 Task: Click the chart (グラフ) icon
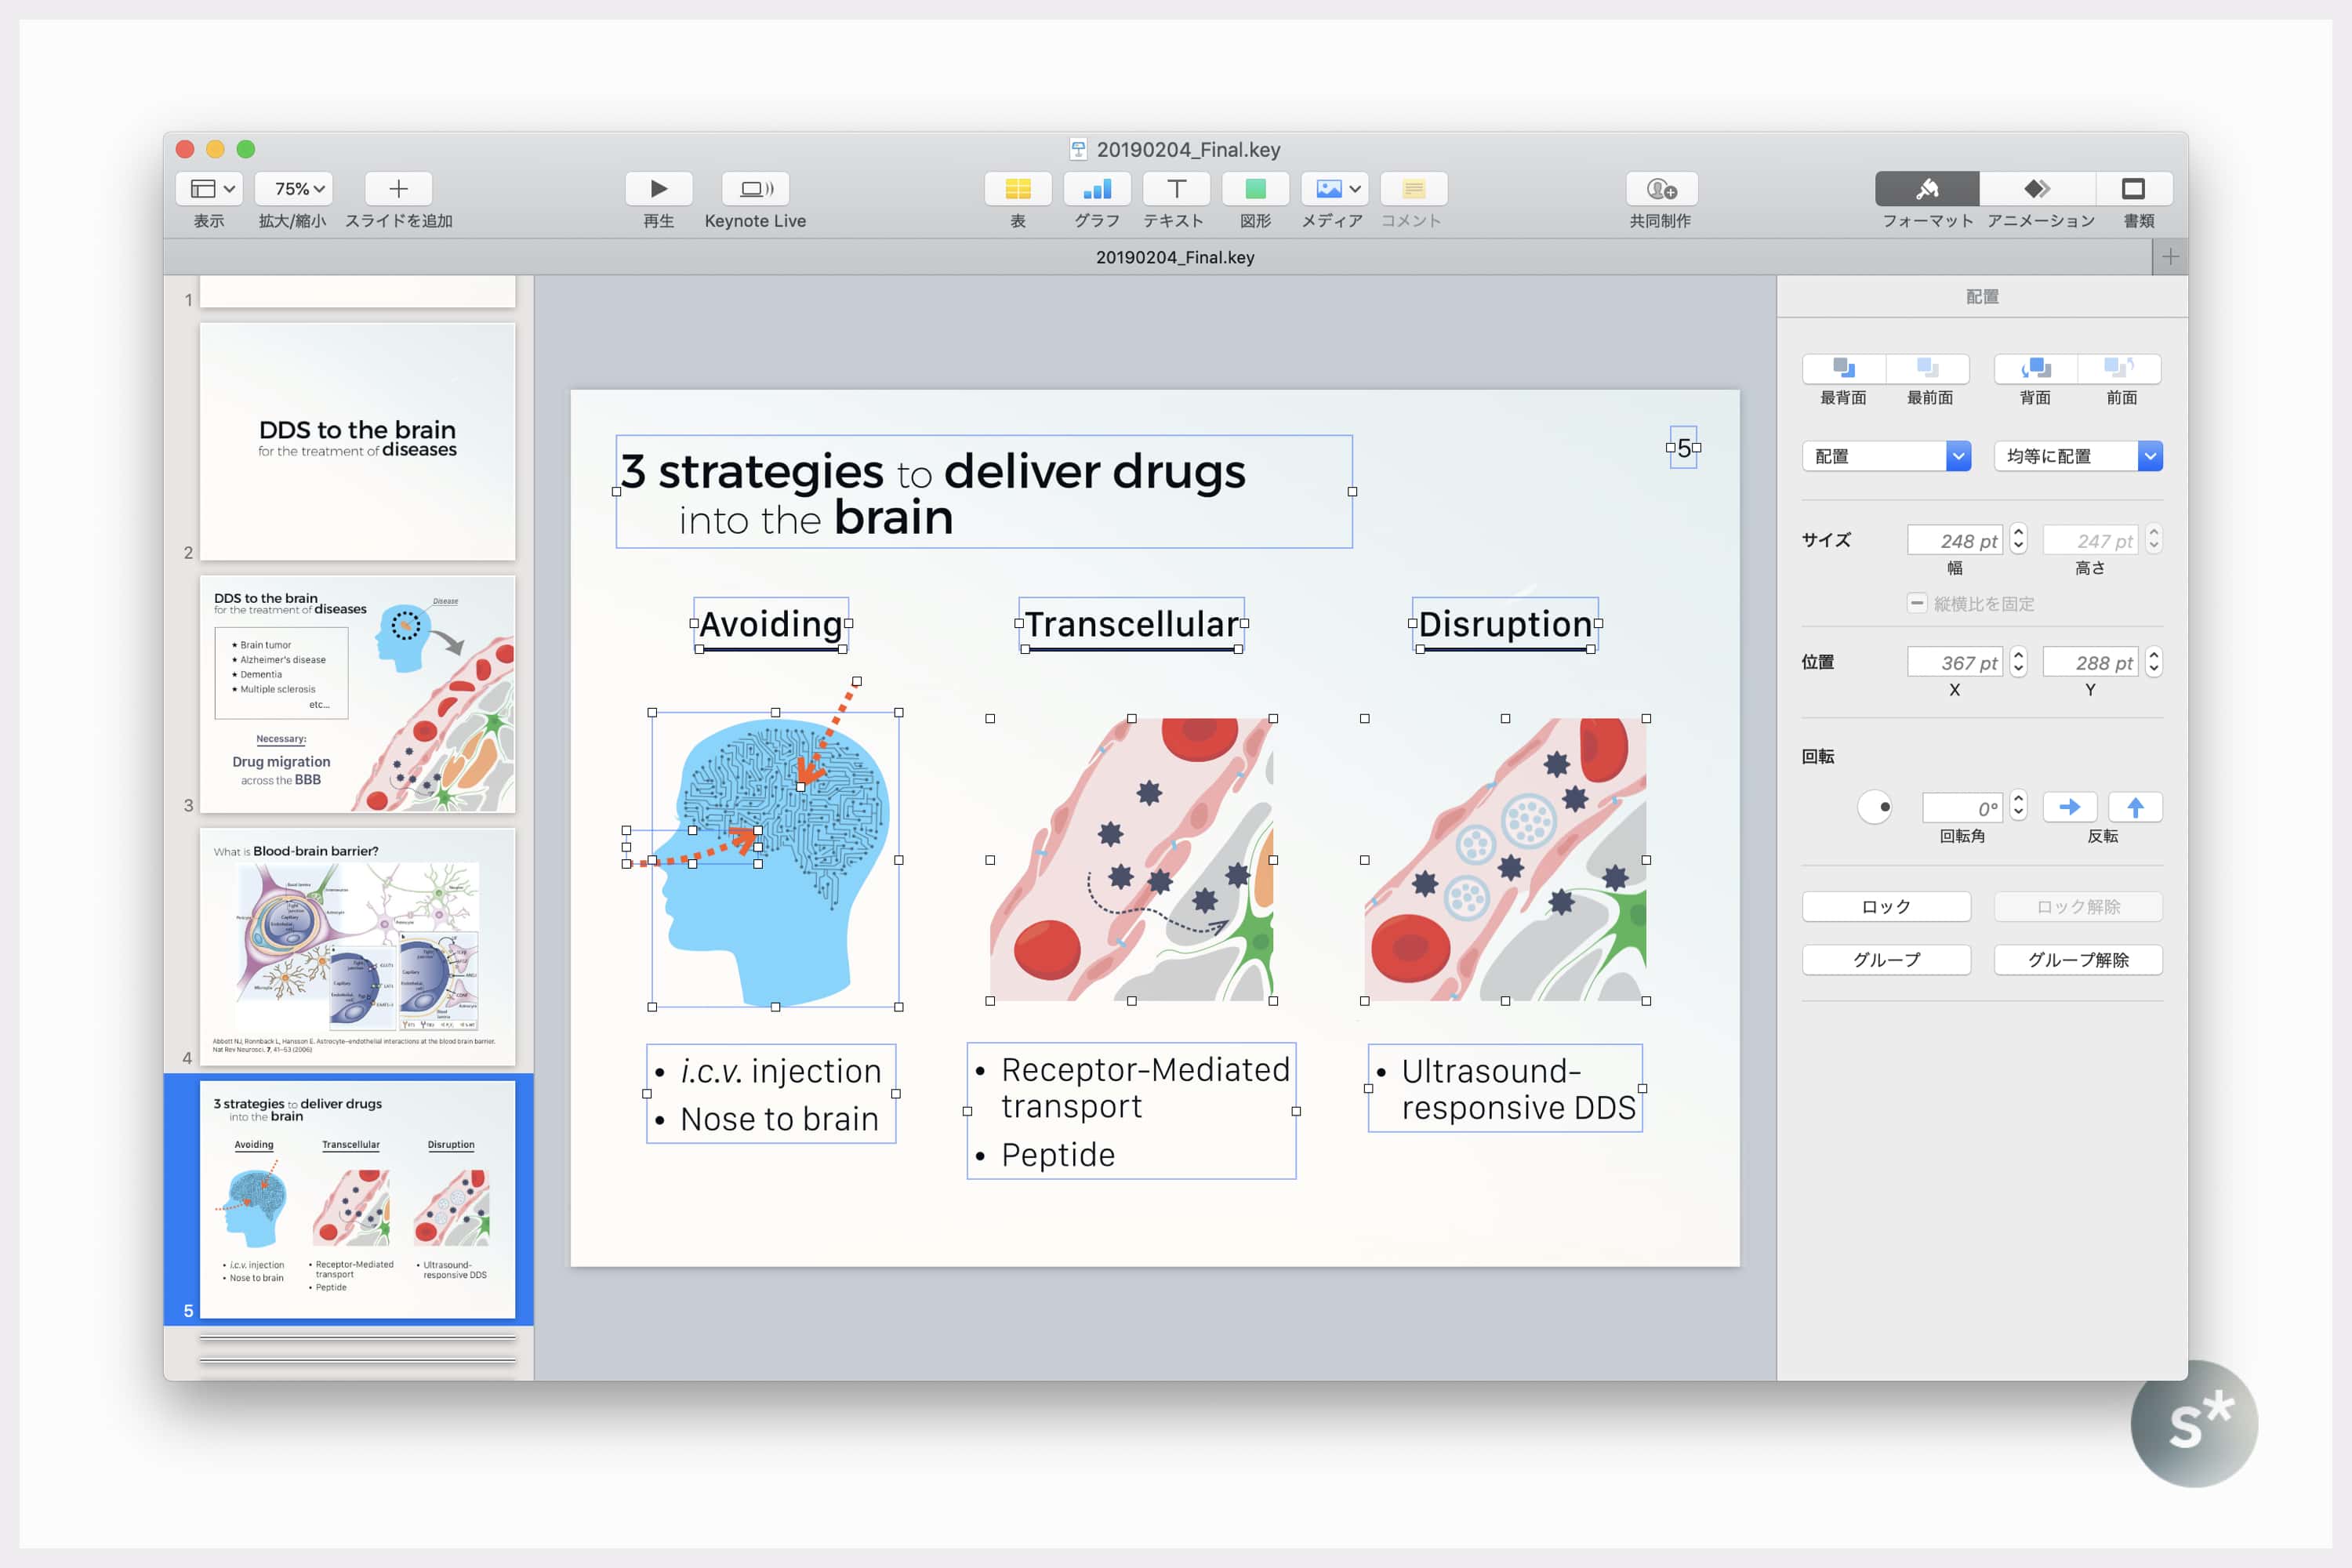click(1096, 188)
